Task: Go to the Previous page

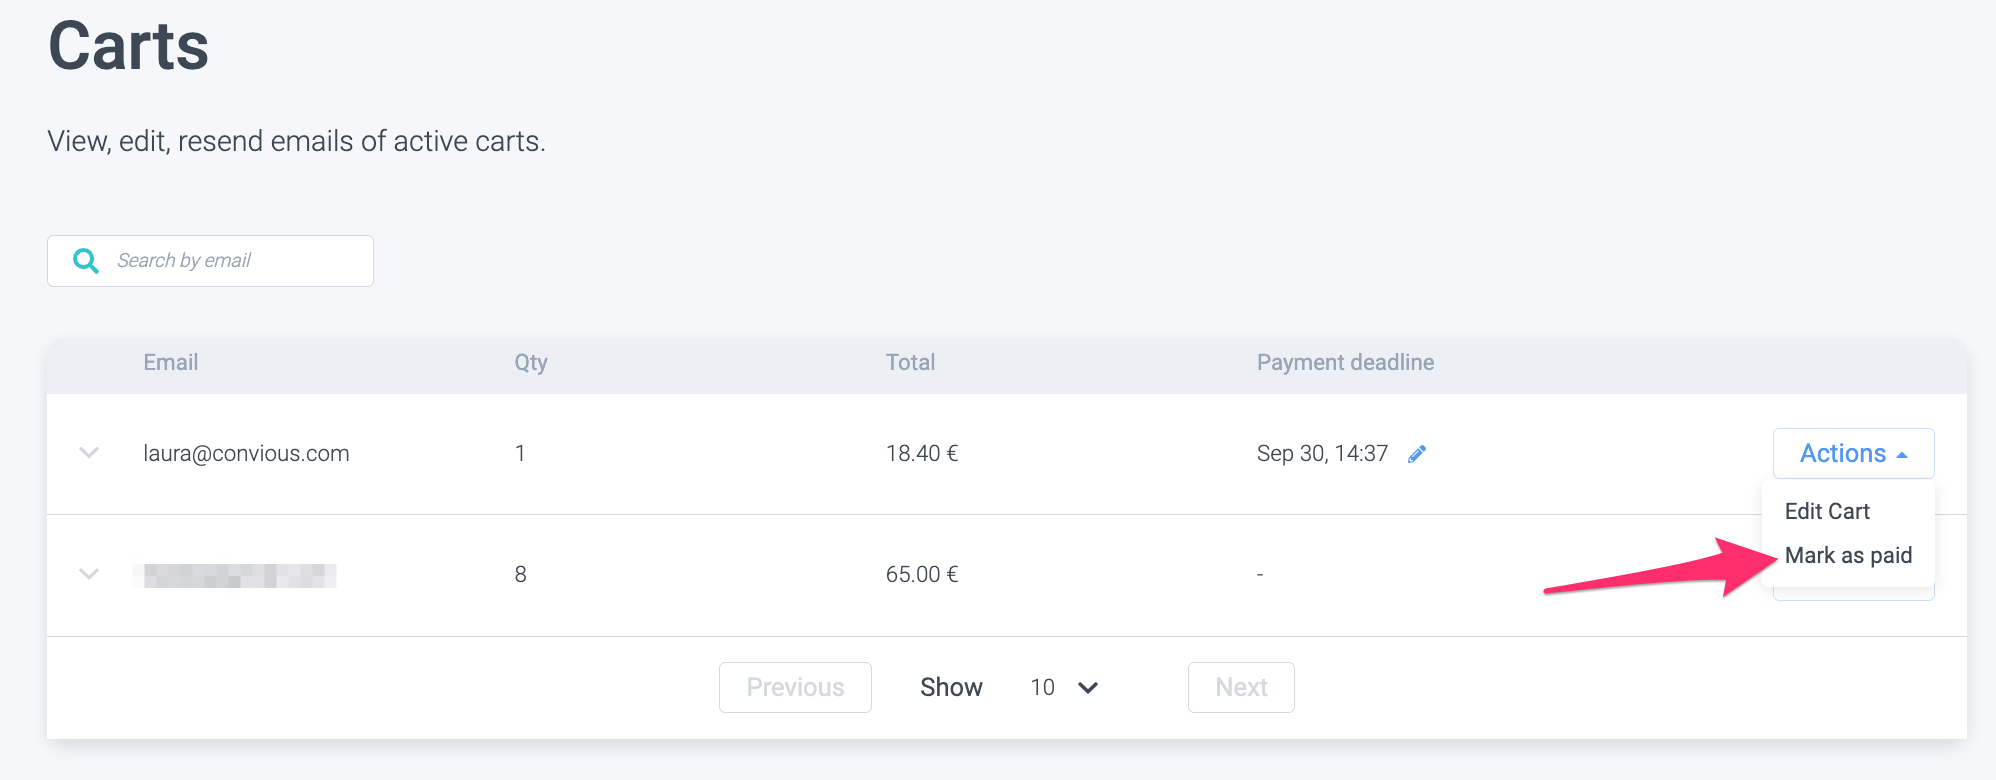Action: (795, 687)
